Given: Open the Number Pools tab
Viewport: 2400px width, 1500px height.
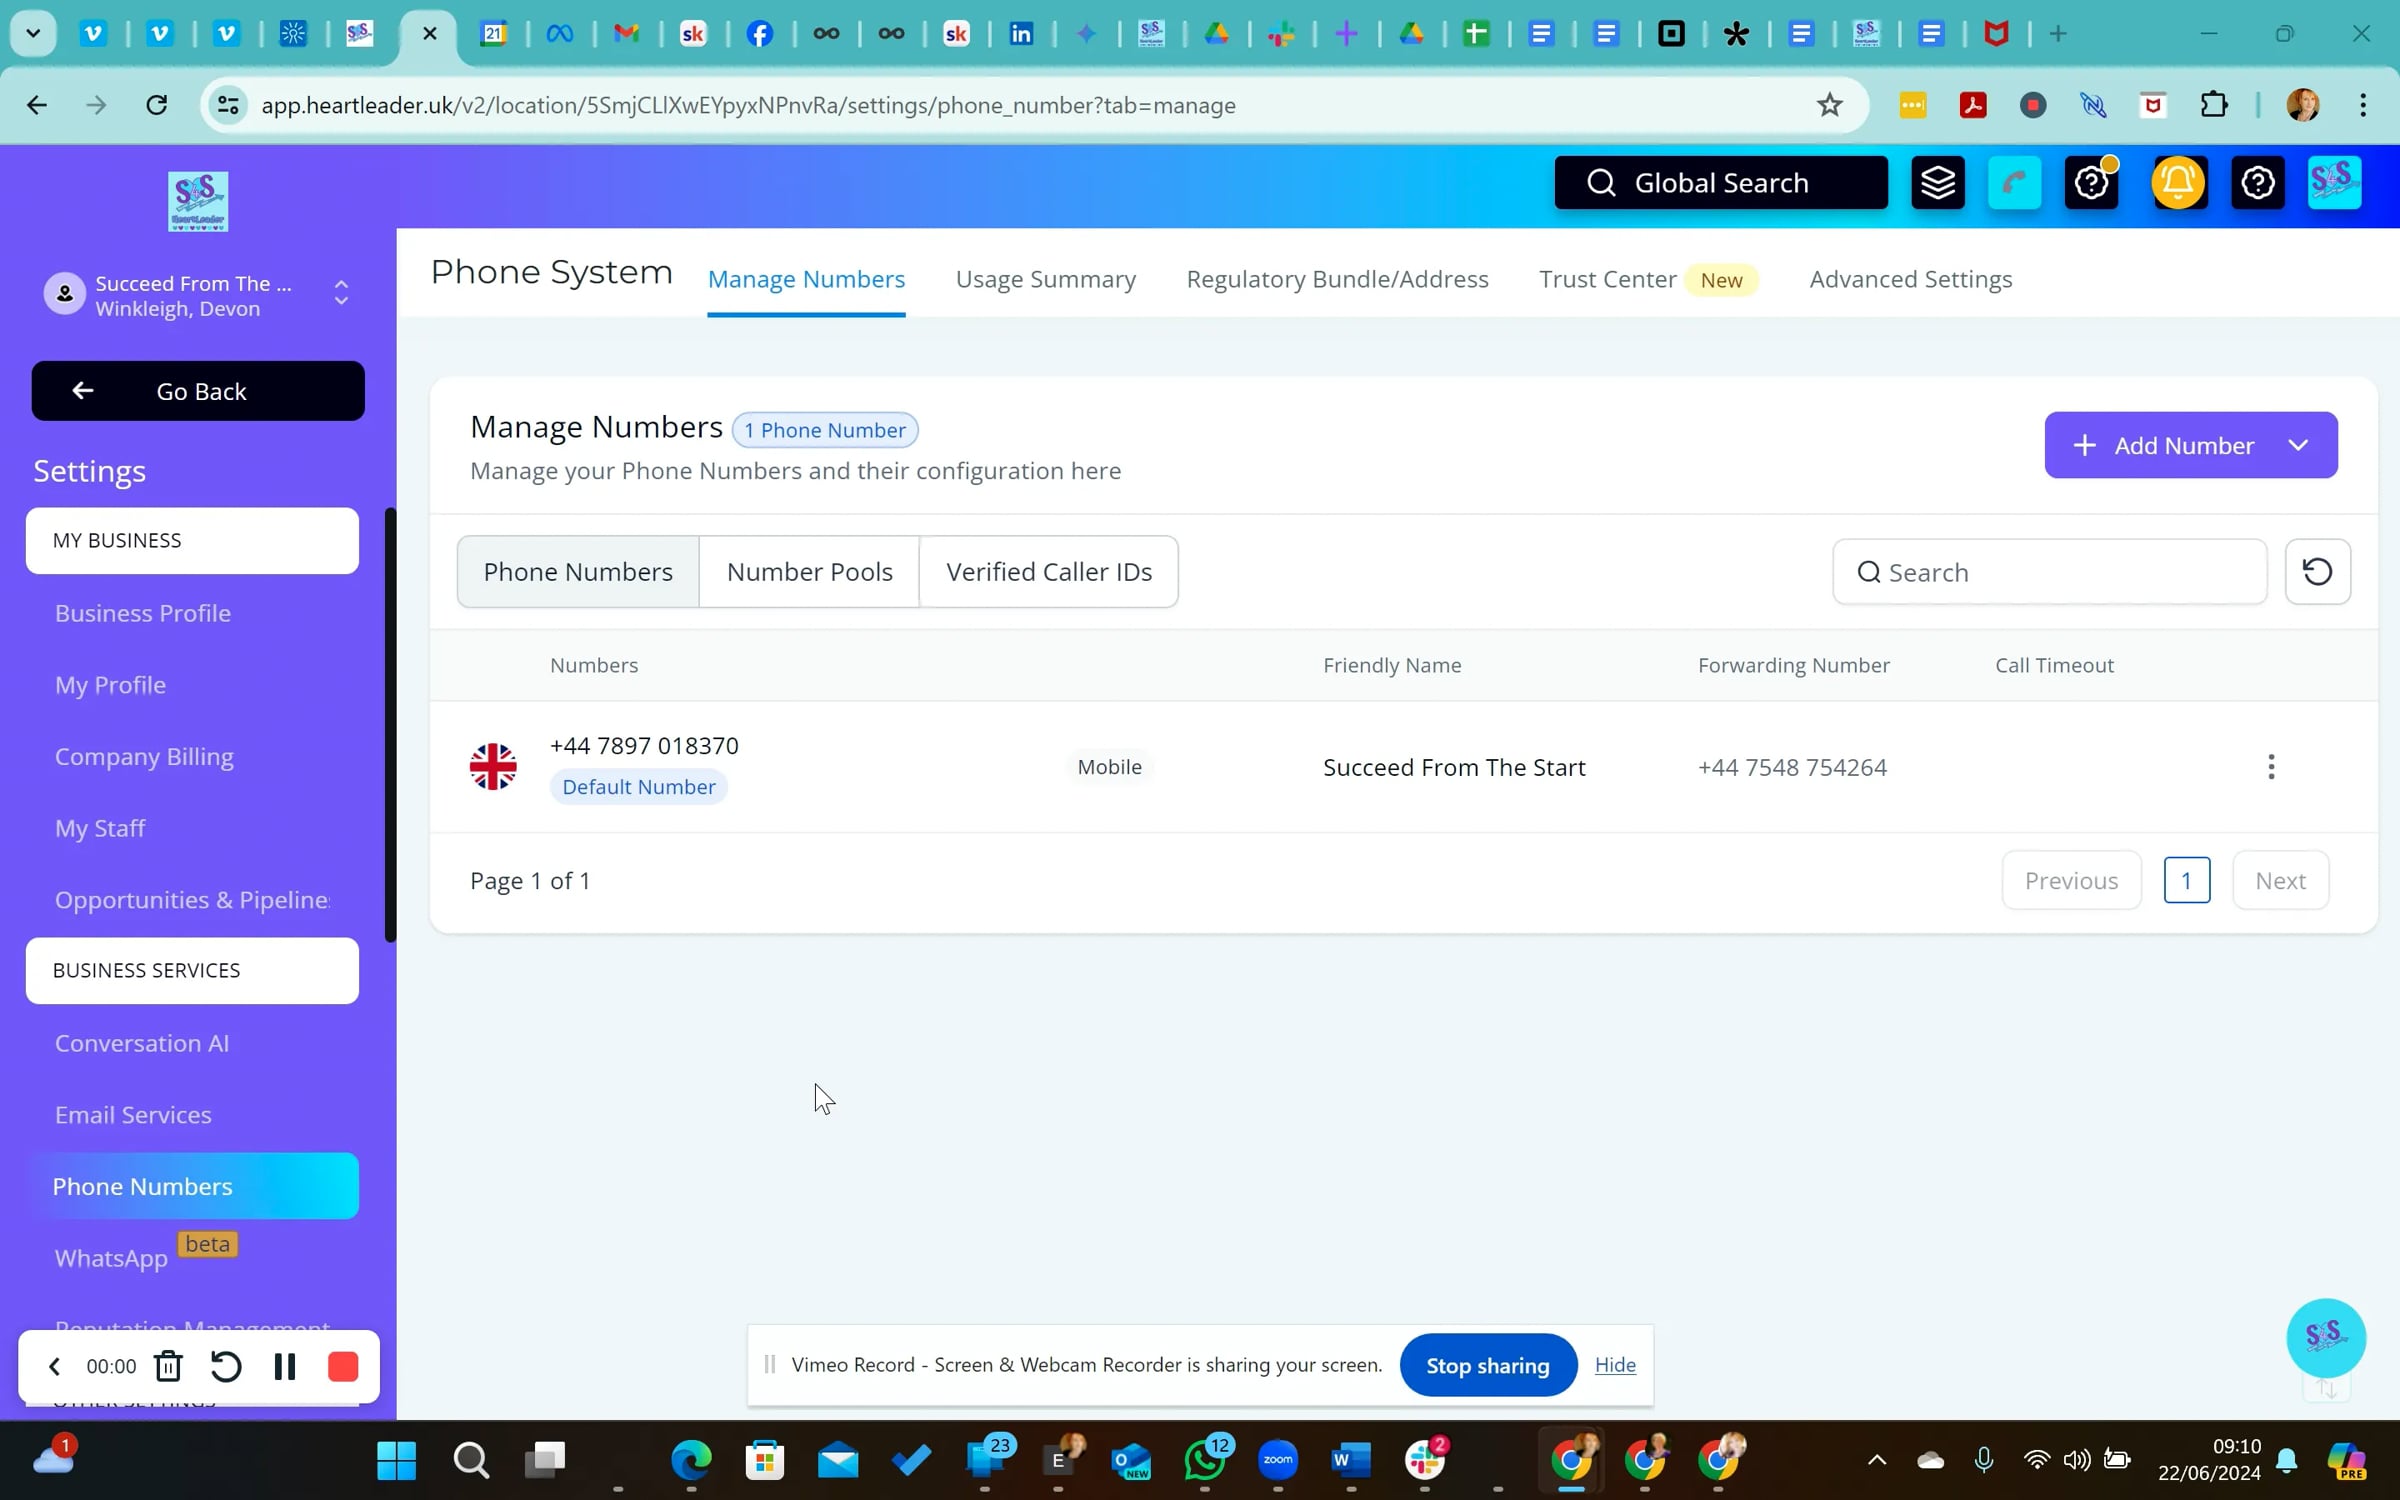Looking at the screenshot, I should click(809, 572).
